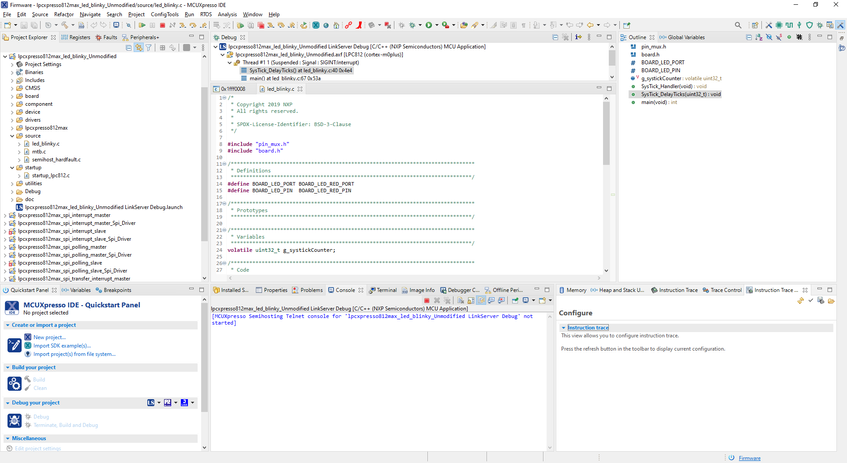Click the Step Return toolbar icon
The height and width of the screenshot is (463, 847).
[203, 25]
